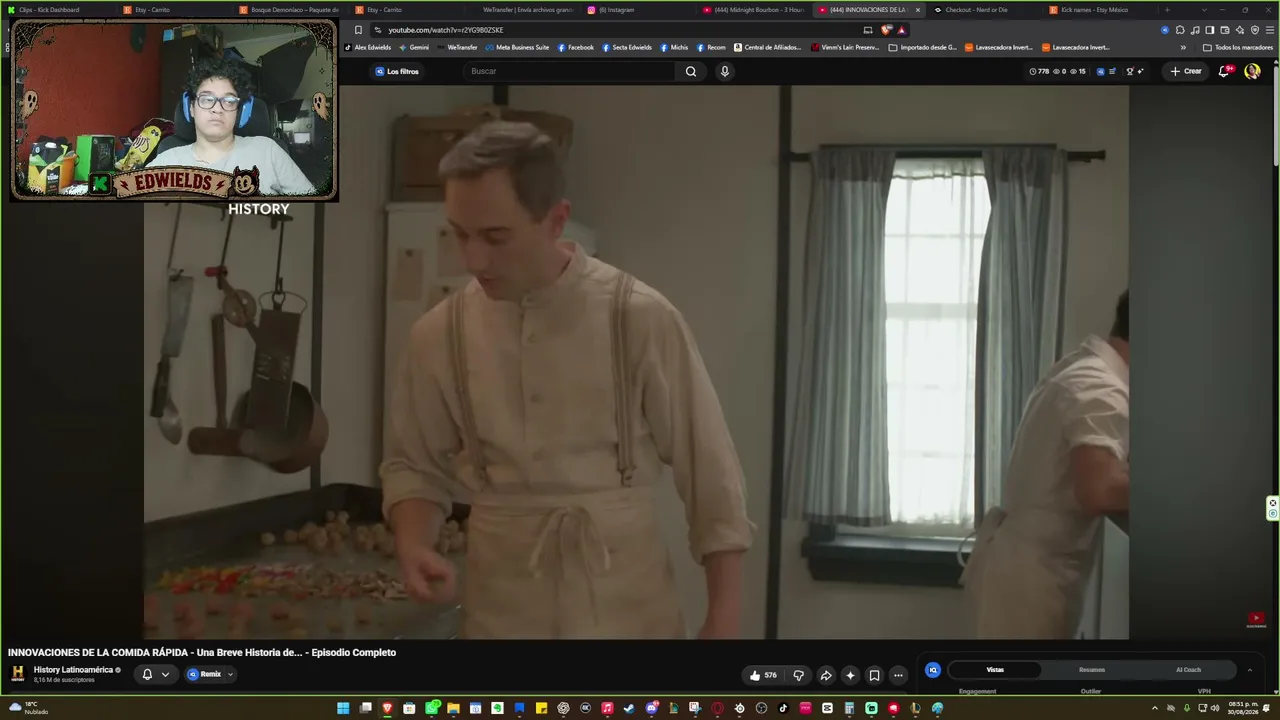
Task: Open the 'Importado desde G...' bookmarks folder
Action: (x=923, y=47)
